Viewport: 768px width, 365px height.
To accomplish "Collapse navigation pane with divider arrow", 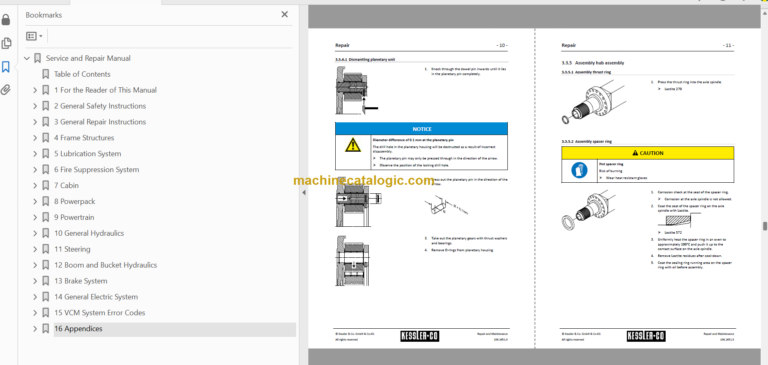I will pos(304,193).
